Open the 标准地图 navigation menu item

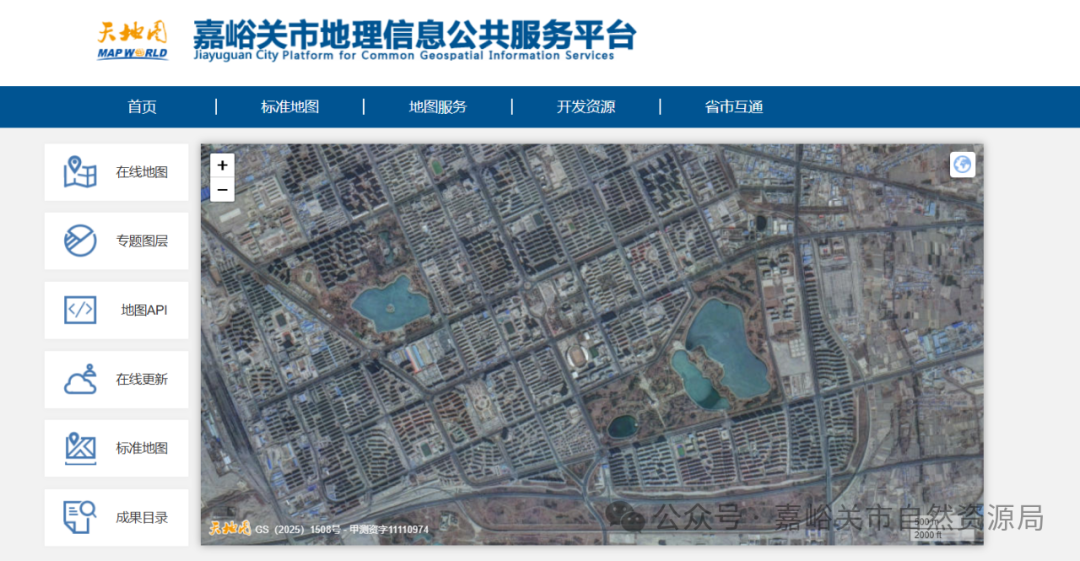(290, 107)
